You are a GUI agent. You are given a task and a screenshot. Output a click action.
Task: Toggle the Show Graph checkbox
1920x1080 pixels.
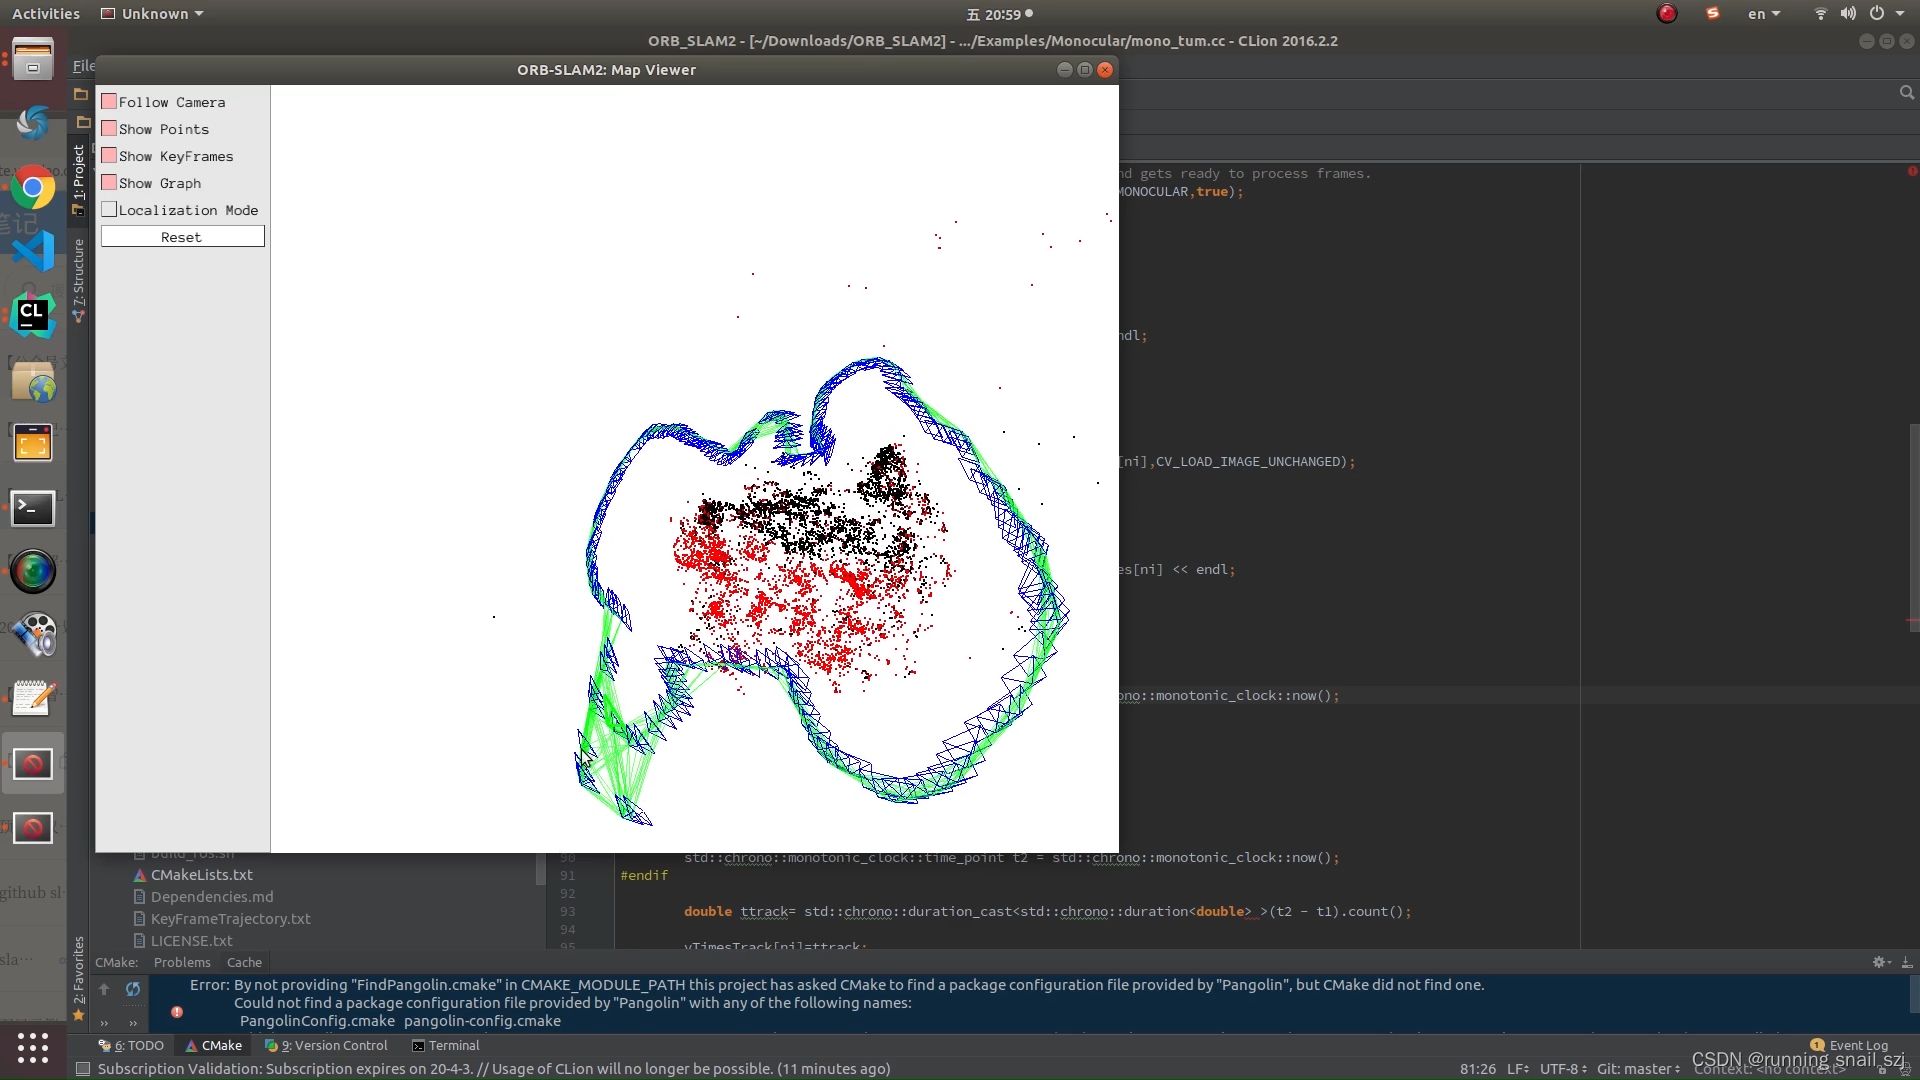click(109, 183)
